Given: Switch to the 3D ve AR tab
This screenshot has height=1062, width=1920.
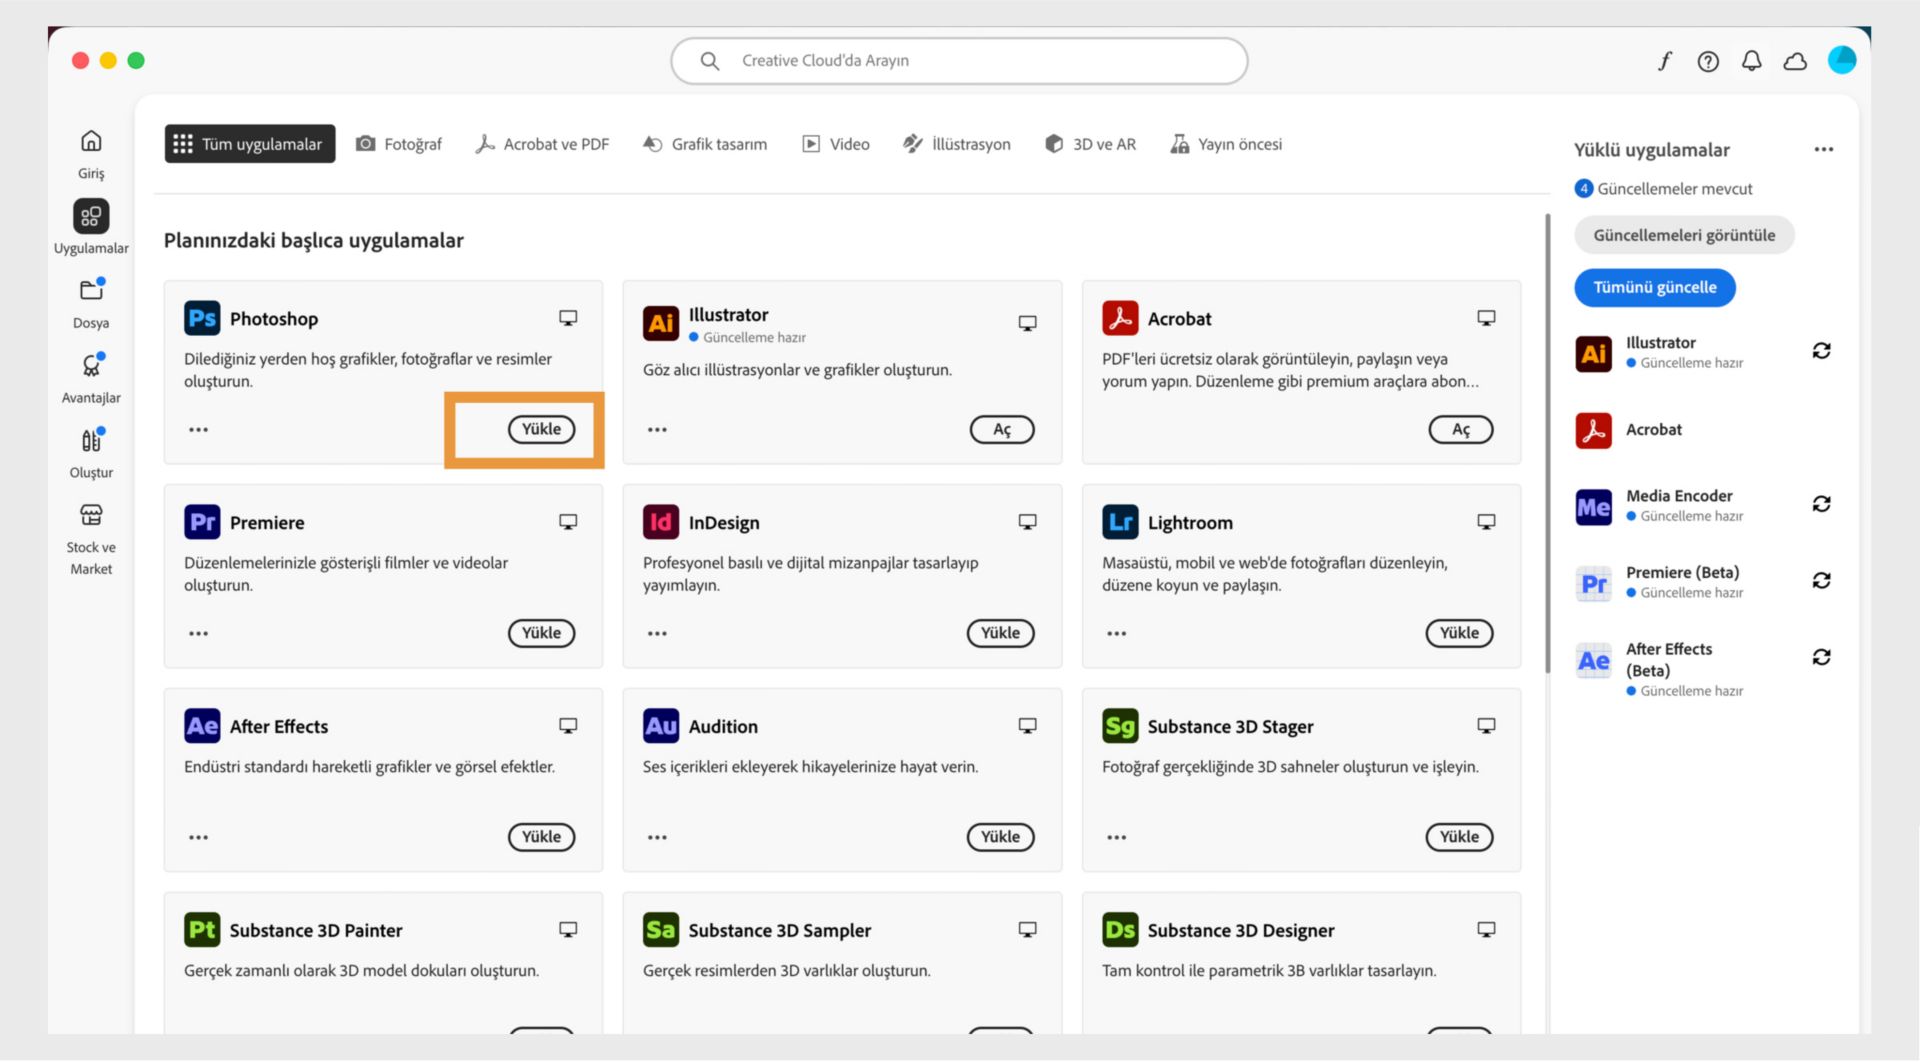Looking at the screenshot, I should coord(1090,144).
